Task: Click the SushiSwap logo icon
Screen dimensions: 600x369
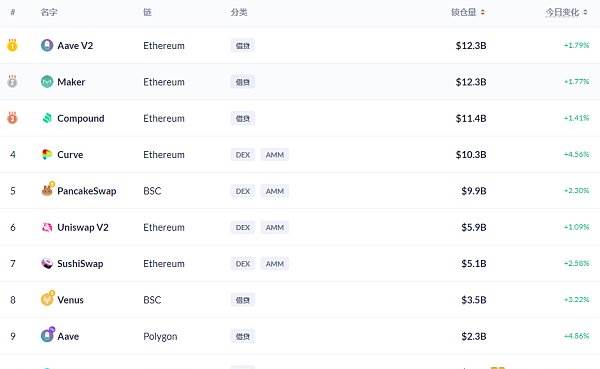Action: coord(47,264)
